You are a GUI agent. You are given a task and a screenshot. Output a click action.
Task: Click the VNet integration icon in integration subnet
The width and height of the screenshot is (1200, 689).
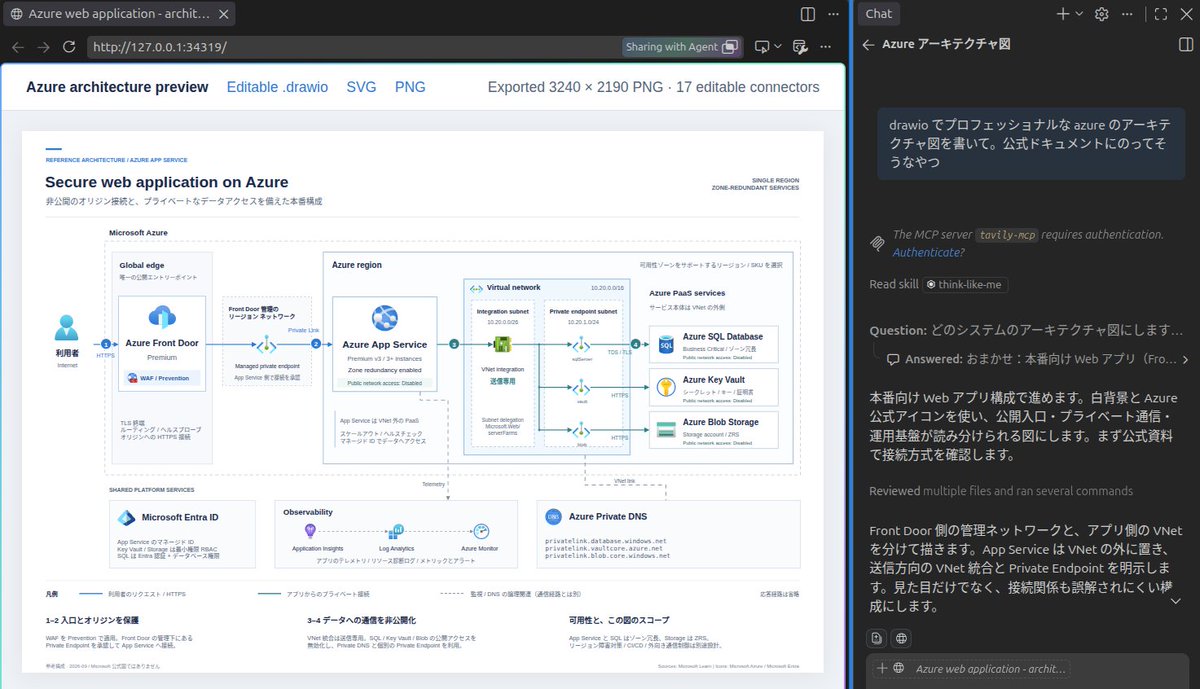[503, 344]
